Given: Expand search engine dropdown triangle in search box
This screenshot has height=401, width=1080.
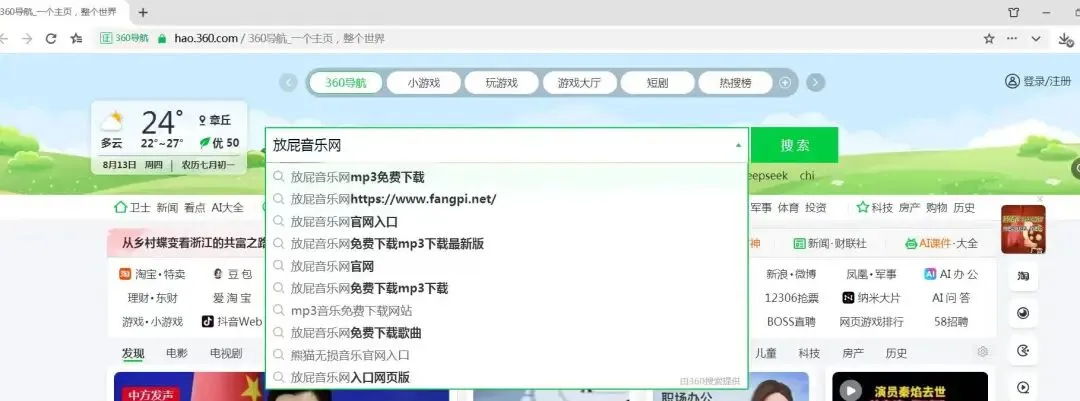Looking at the screenshot, I should coord(738,145).
